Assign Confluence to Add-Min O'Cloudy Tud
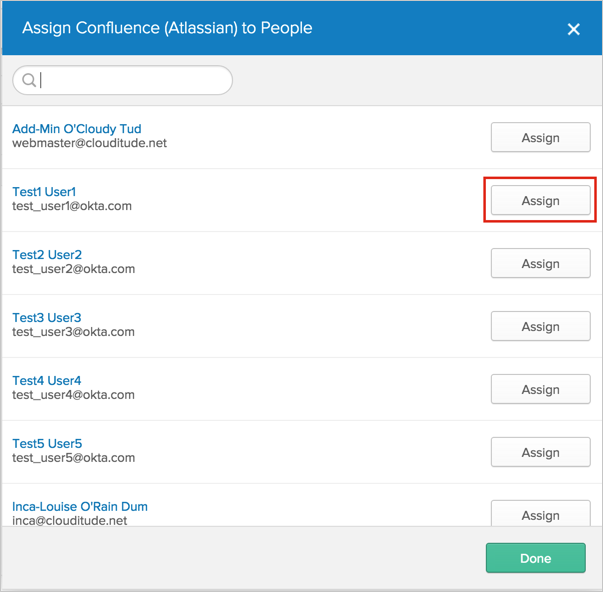The image size is (603, 592). coord(540,138)
